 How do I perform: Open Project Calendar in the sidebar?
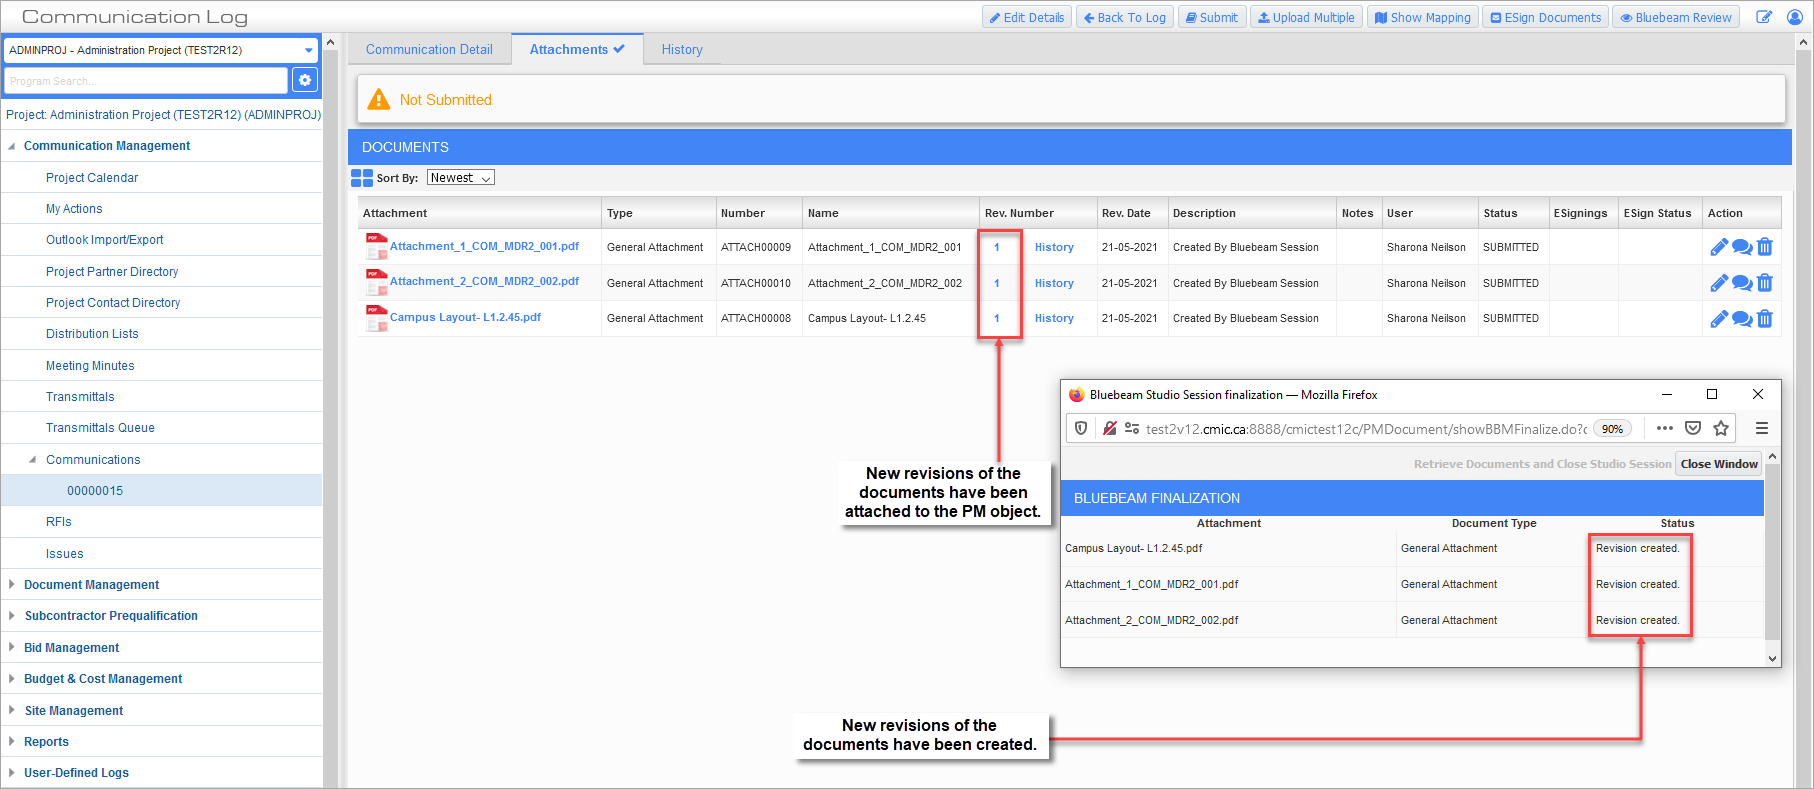(92, 178)
